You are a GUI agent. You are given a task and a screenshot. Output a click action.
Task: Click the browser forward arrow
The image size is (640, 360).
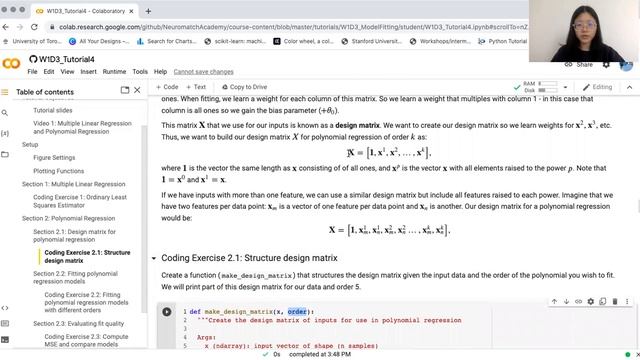20,27
